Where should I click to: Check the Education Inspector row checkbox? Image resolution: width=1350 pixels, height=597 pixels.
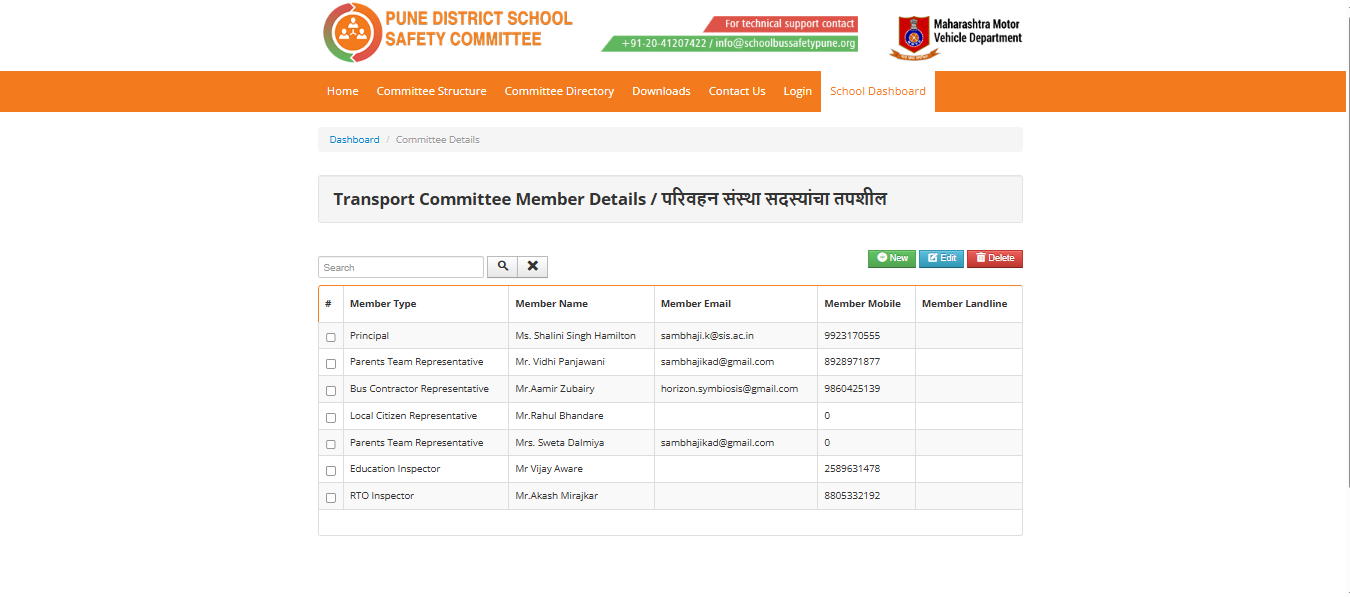tap(331, 470)
